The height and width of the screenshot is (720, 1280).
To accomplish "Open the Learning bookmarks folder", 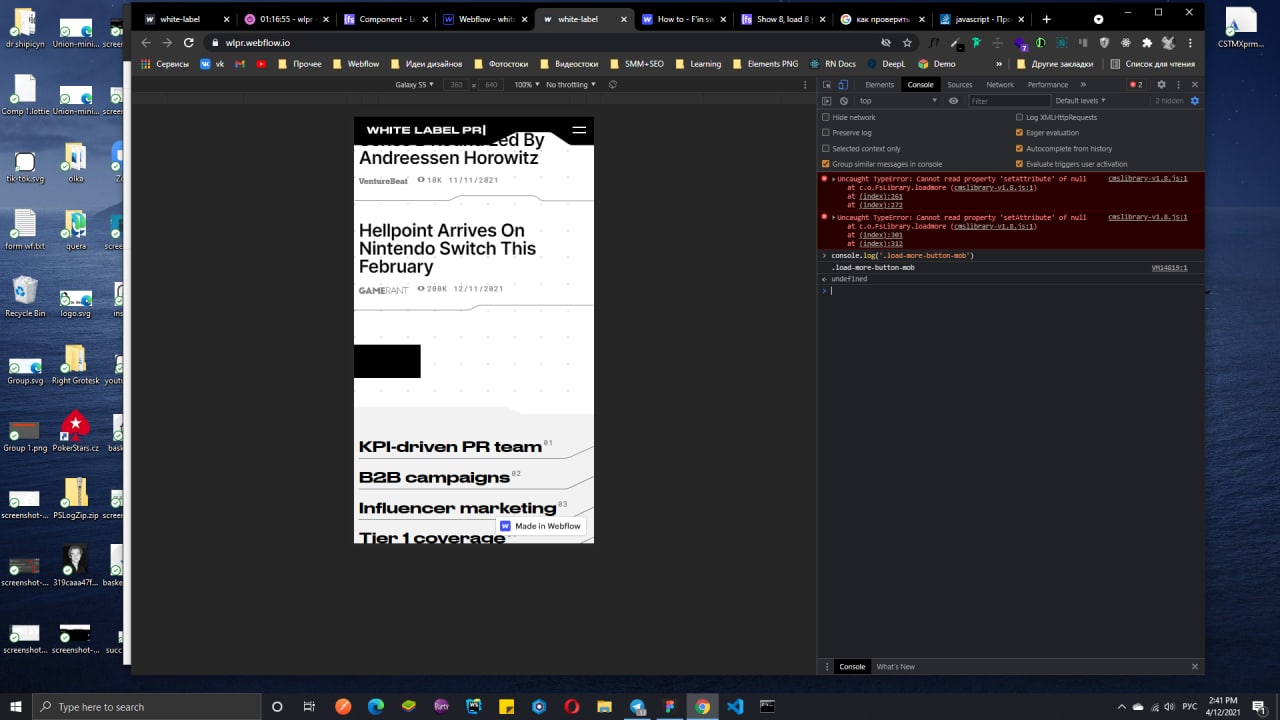I will [x=697, y=64].
